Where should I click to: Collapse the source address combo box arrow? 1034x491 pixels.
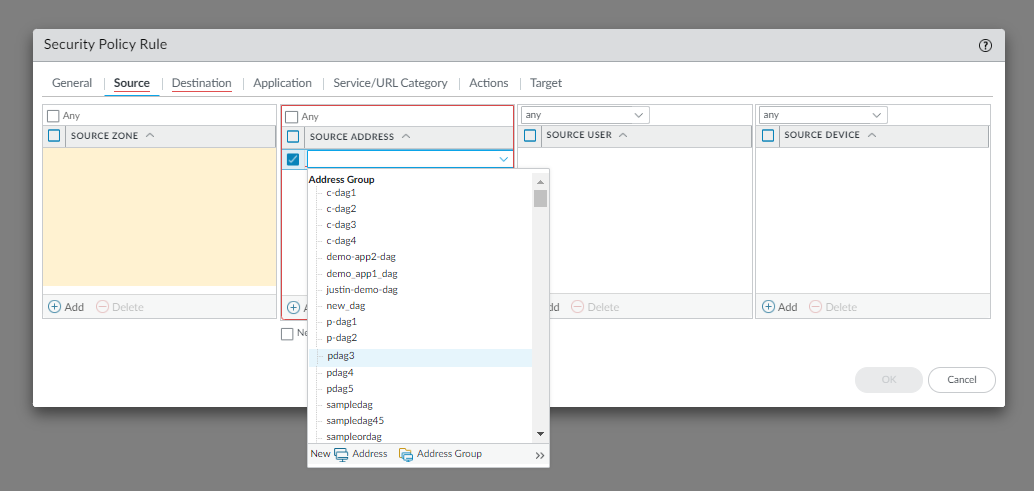(x=503, y=159)
